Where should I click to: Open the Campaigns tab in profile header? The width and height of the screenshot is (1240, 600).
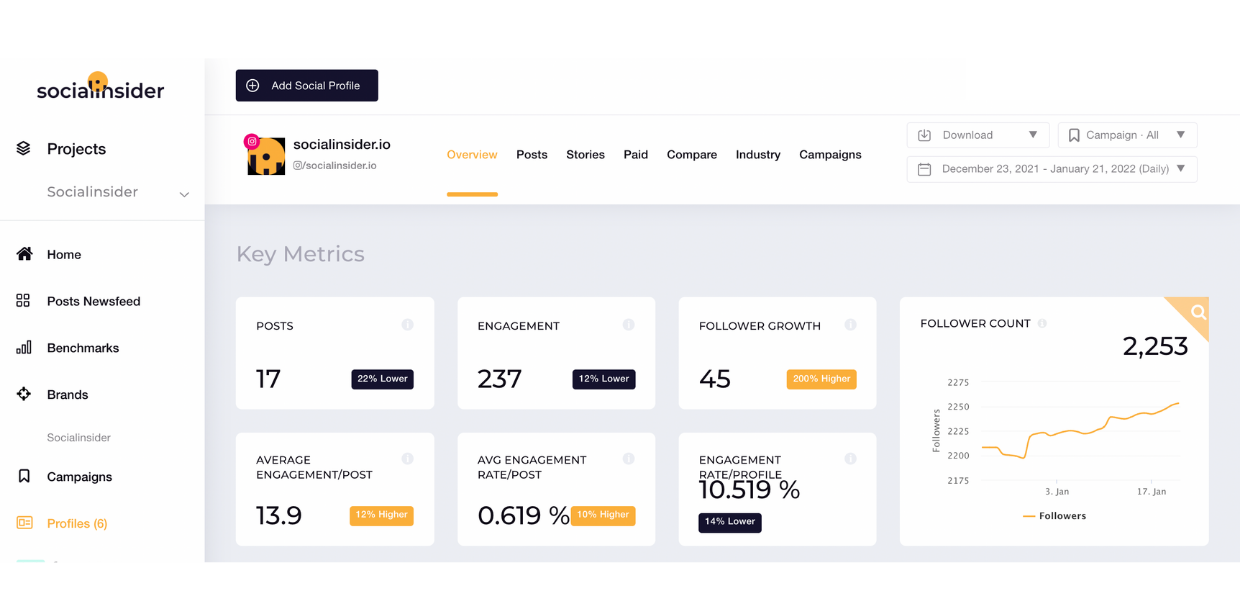pyautogui.click(x=830, y=155)
